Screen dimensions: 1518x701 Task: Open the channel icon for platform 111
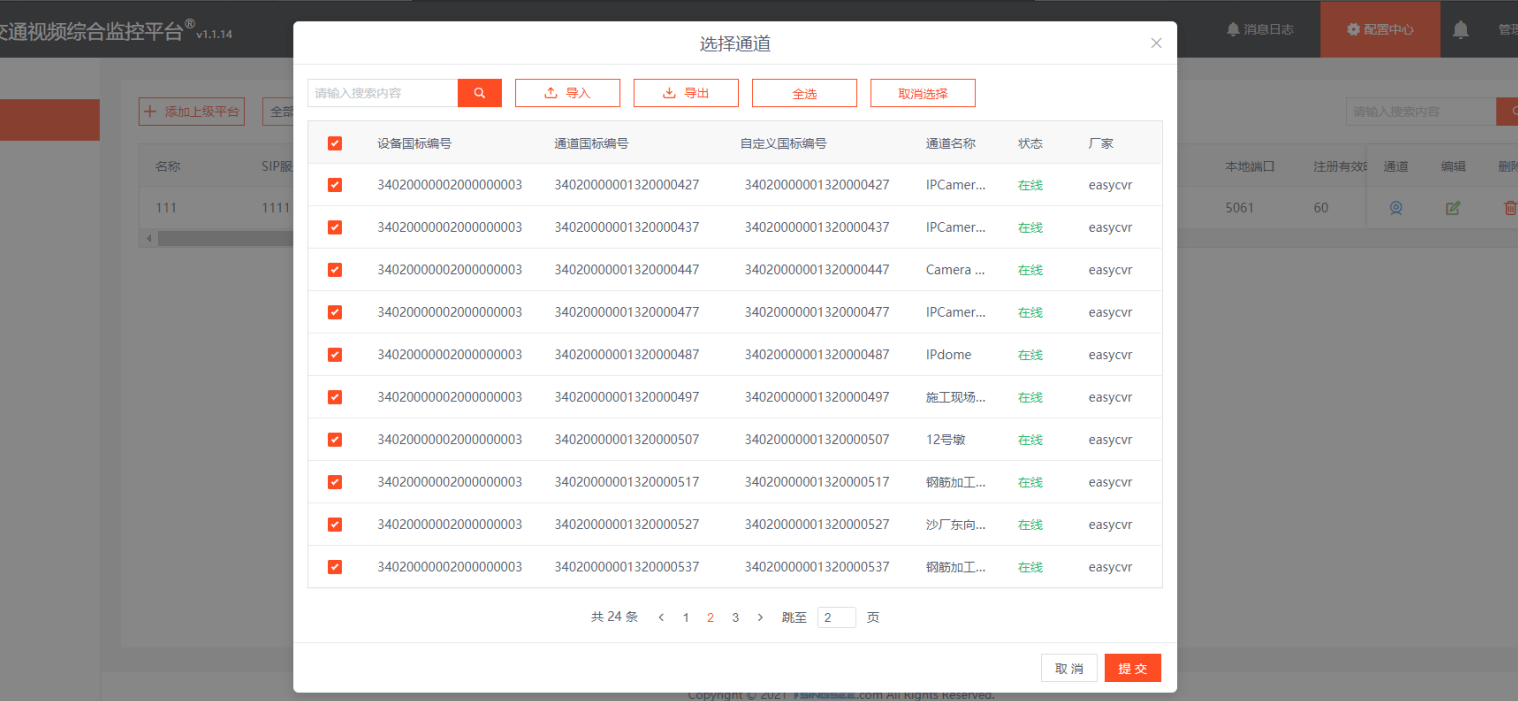pyautogui.click(x=1396, y=208)
